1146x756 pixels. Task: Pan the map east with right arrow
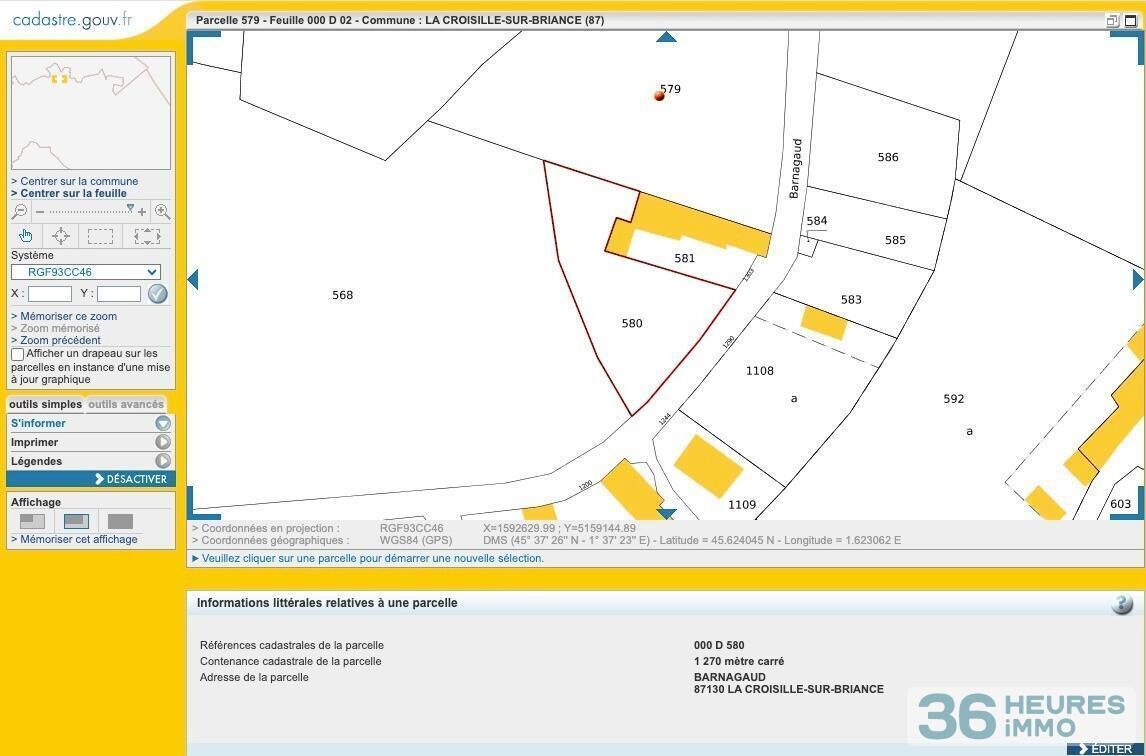click(1137, 279)
